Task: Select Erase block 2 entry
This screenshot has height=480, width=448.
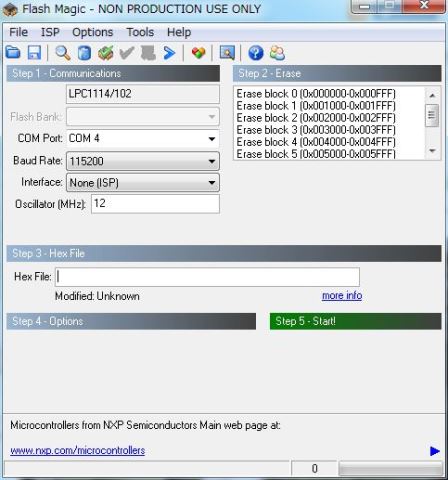Action: point(316,118)
